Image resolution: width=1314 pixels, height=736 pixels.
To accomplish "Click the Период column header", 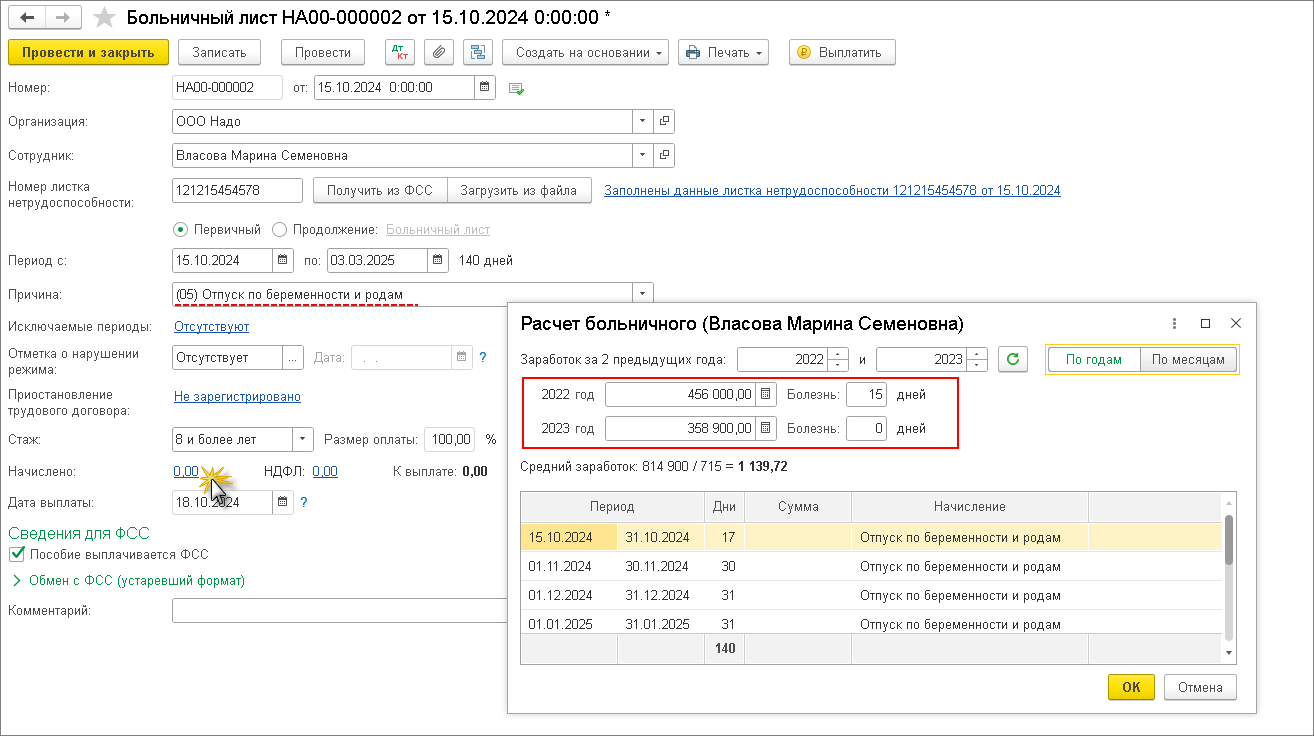I will [612, 507].
